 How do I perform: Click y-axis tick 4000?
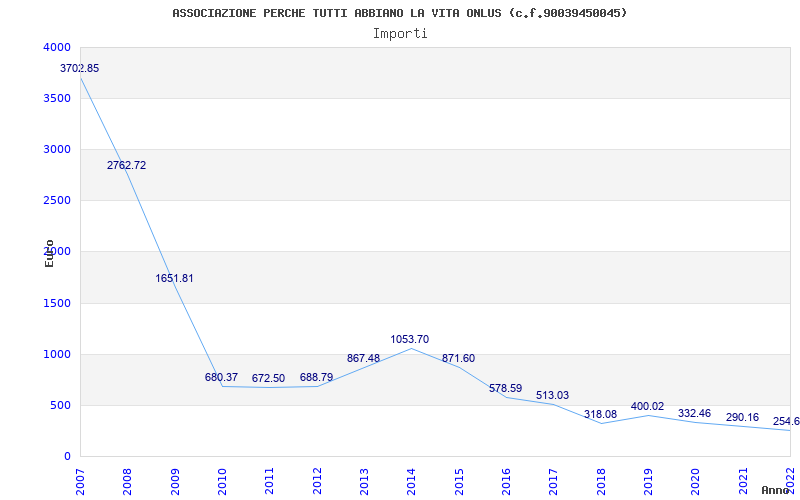[x=57, y=47]
